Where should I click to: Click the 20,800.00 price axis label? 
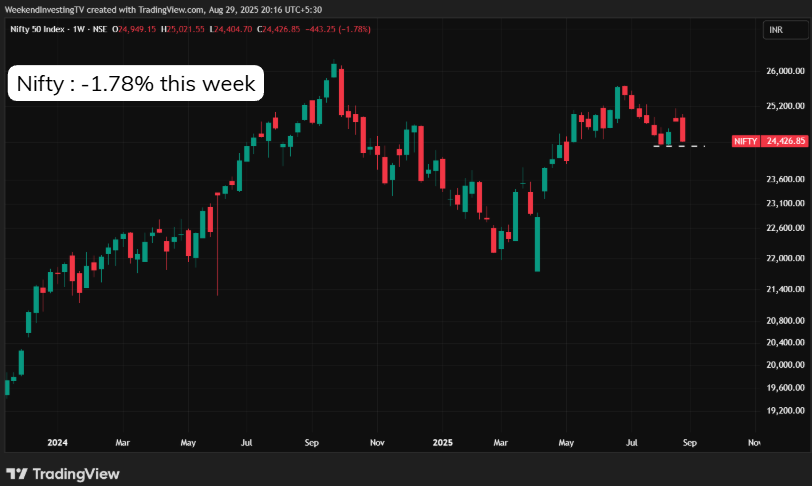785,321
